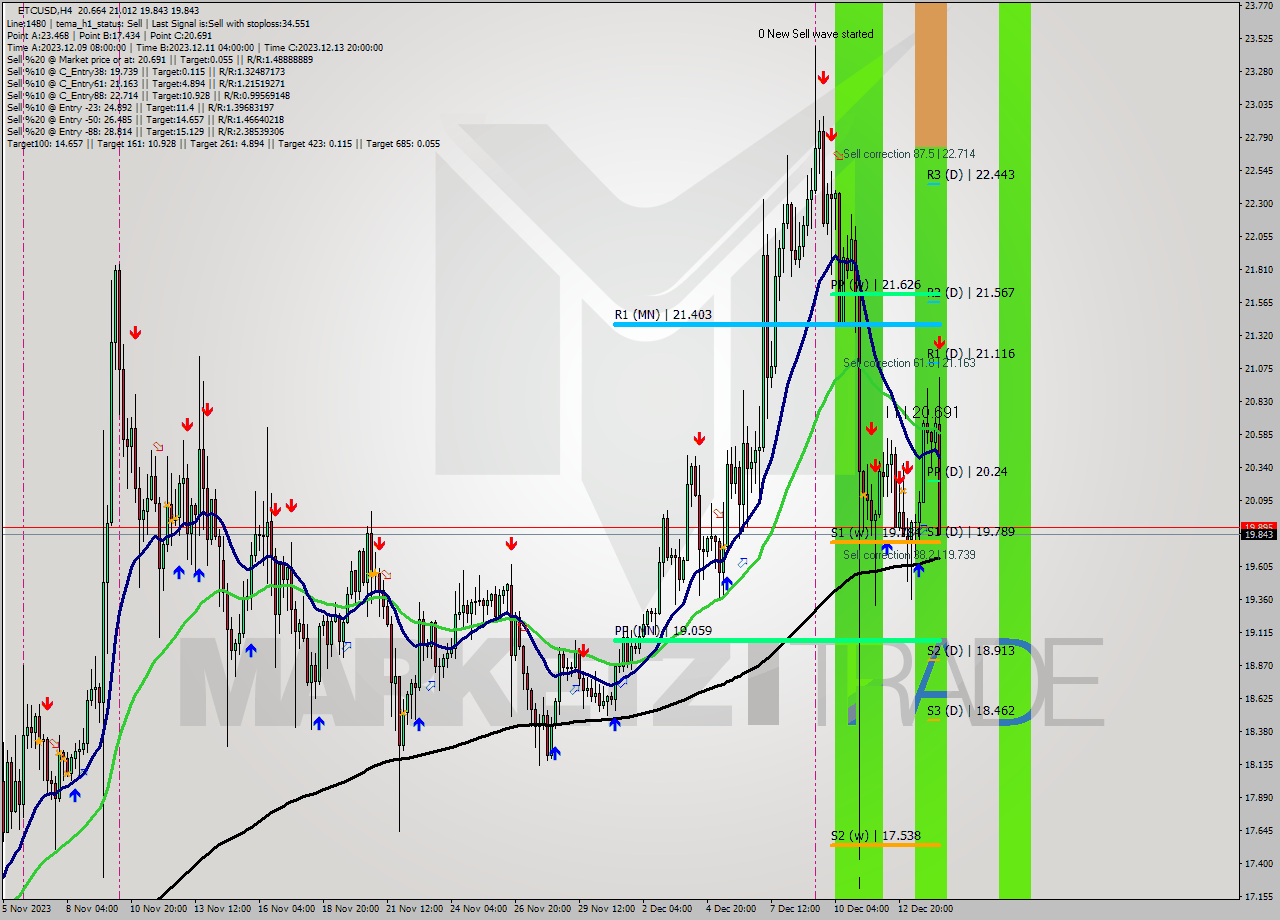Select the C_Entry61: 21.163 sell line
This screenshot has width=1280, height=920.
coord(146,83)
